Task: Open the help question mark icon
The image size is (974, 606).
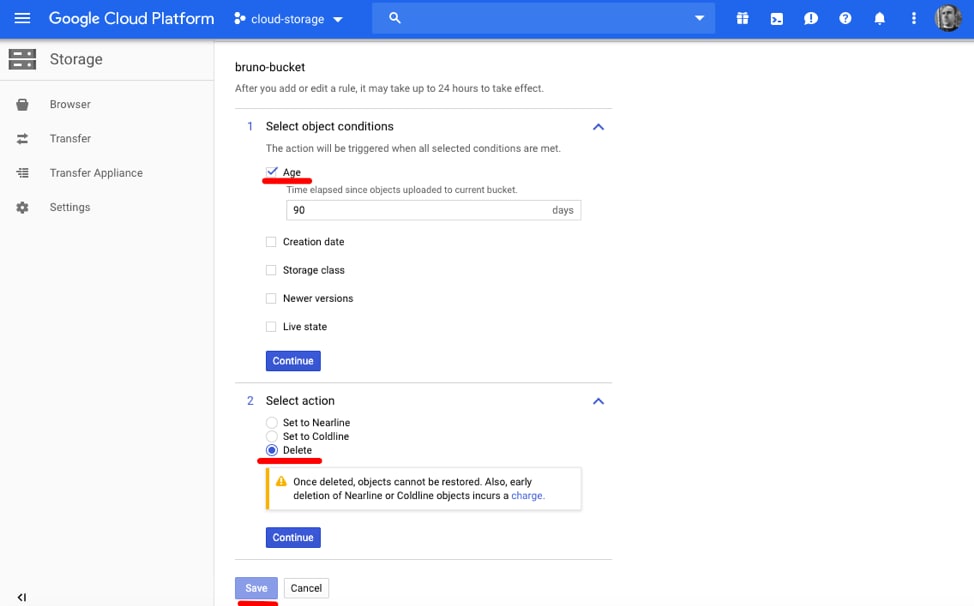Action: pos(845,18)
